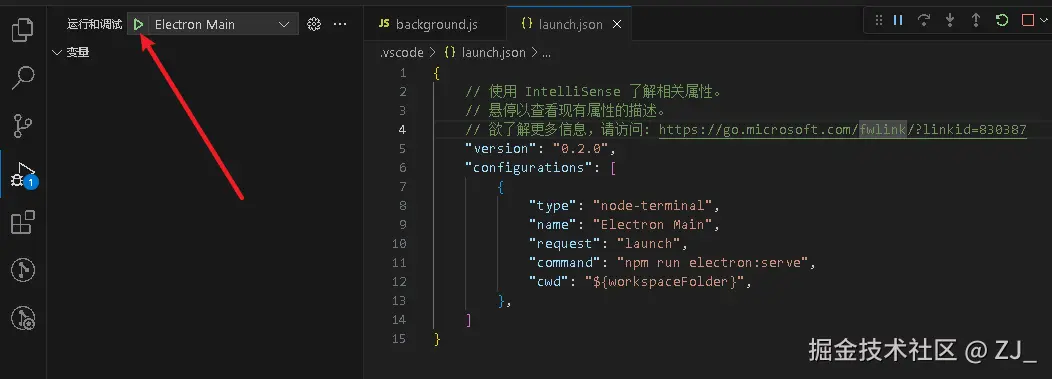Click the debug toolbar drag handle
This screenshot has width=1052, height=379.
[x=878, y=21]
